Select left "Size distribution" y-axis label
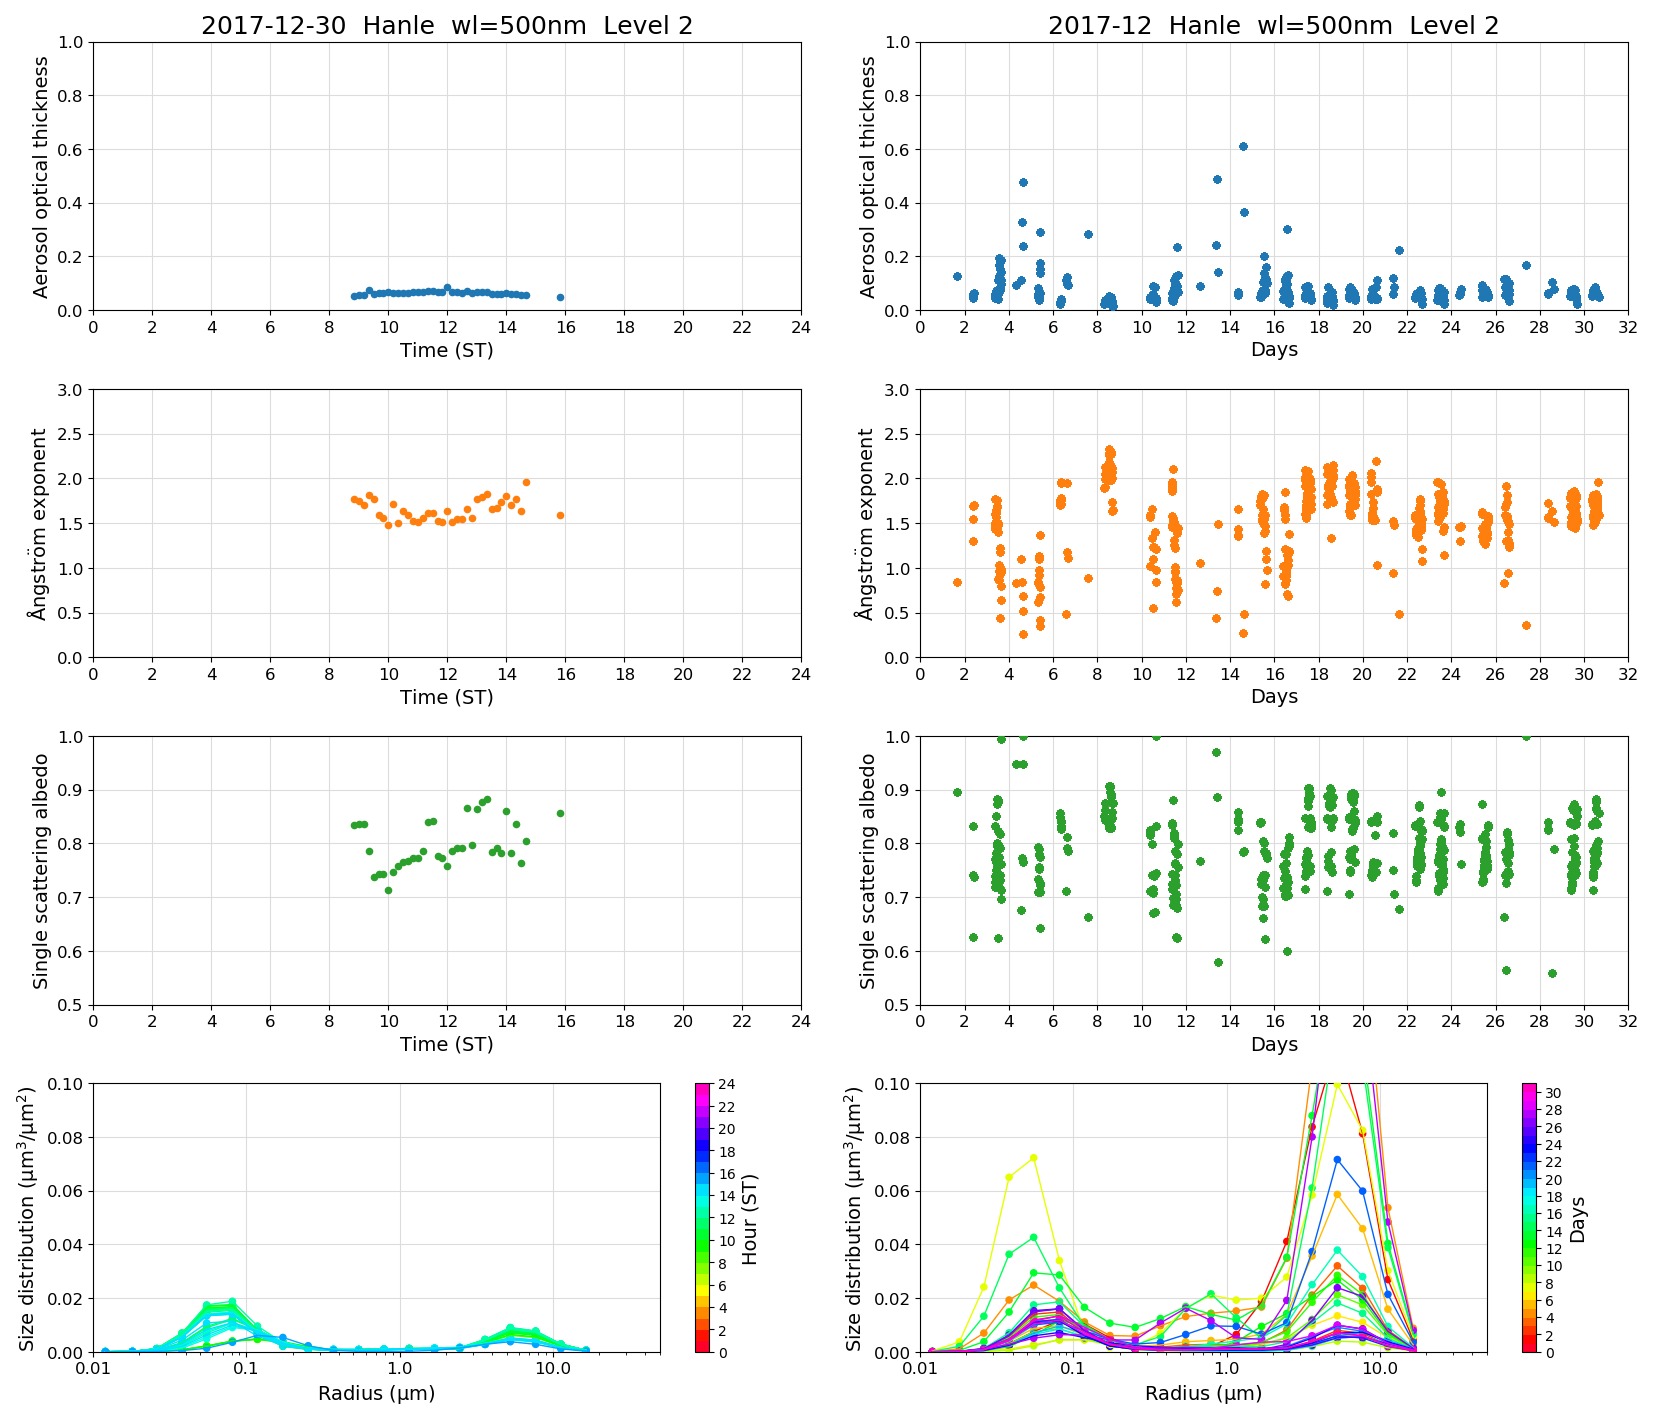 point(28,1218)
